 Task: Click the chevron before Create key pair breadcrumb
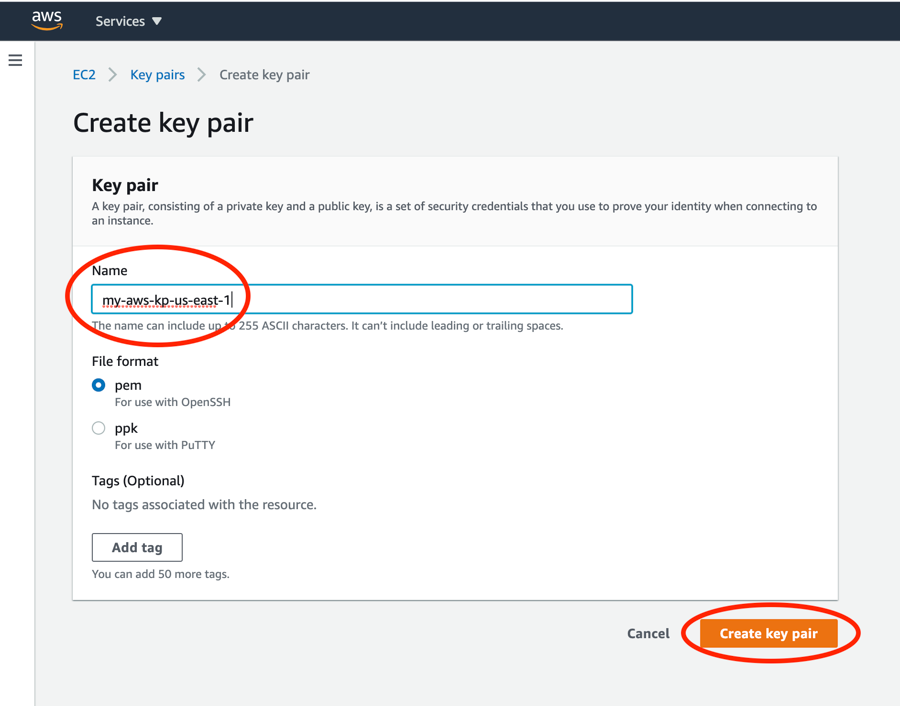197,74
